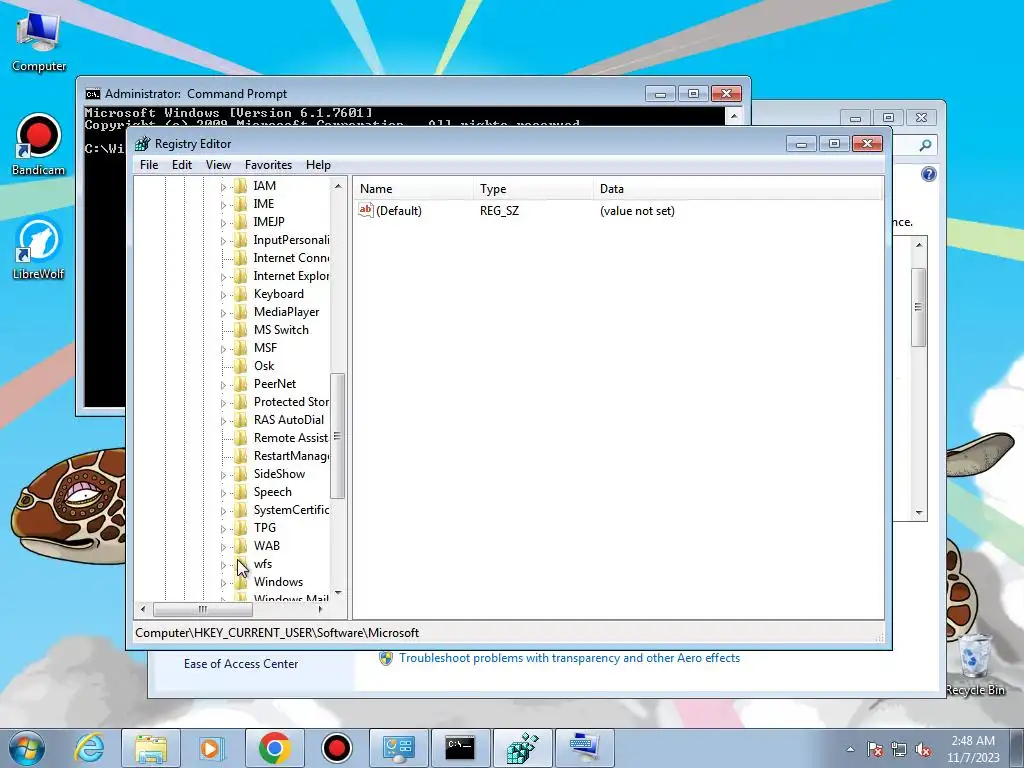Click the tree horizontal scroll right arrow
The width and height of the screenshot is (1024, 768).
click(x=320, y=609)
